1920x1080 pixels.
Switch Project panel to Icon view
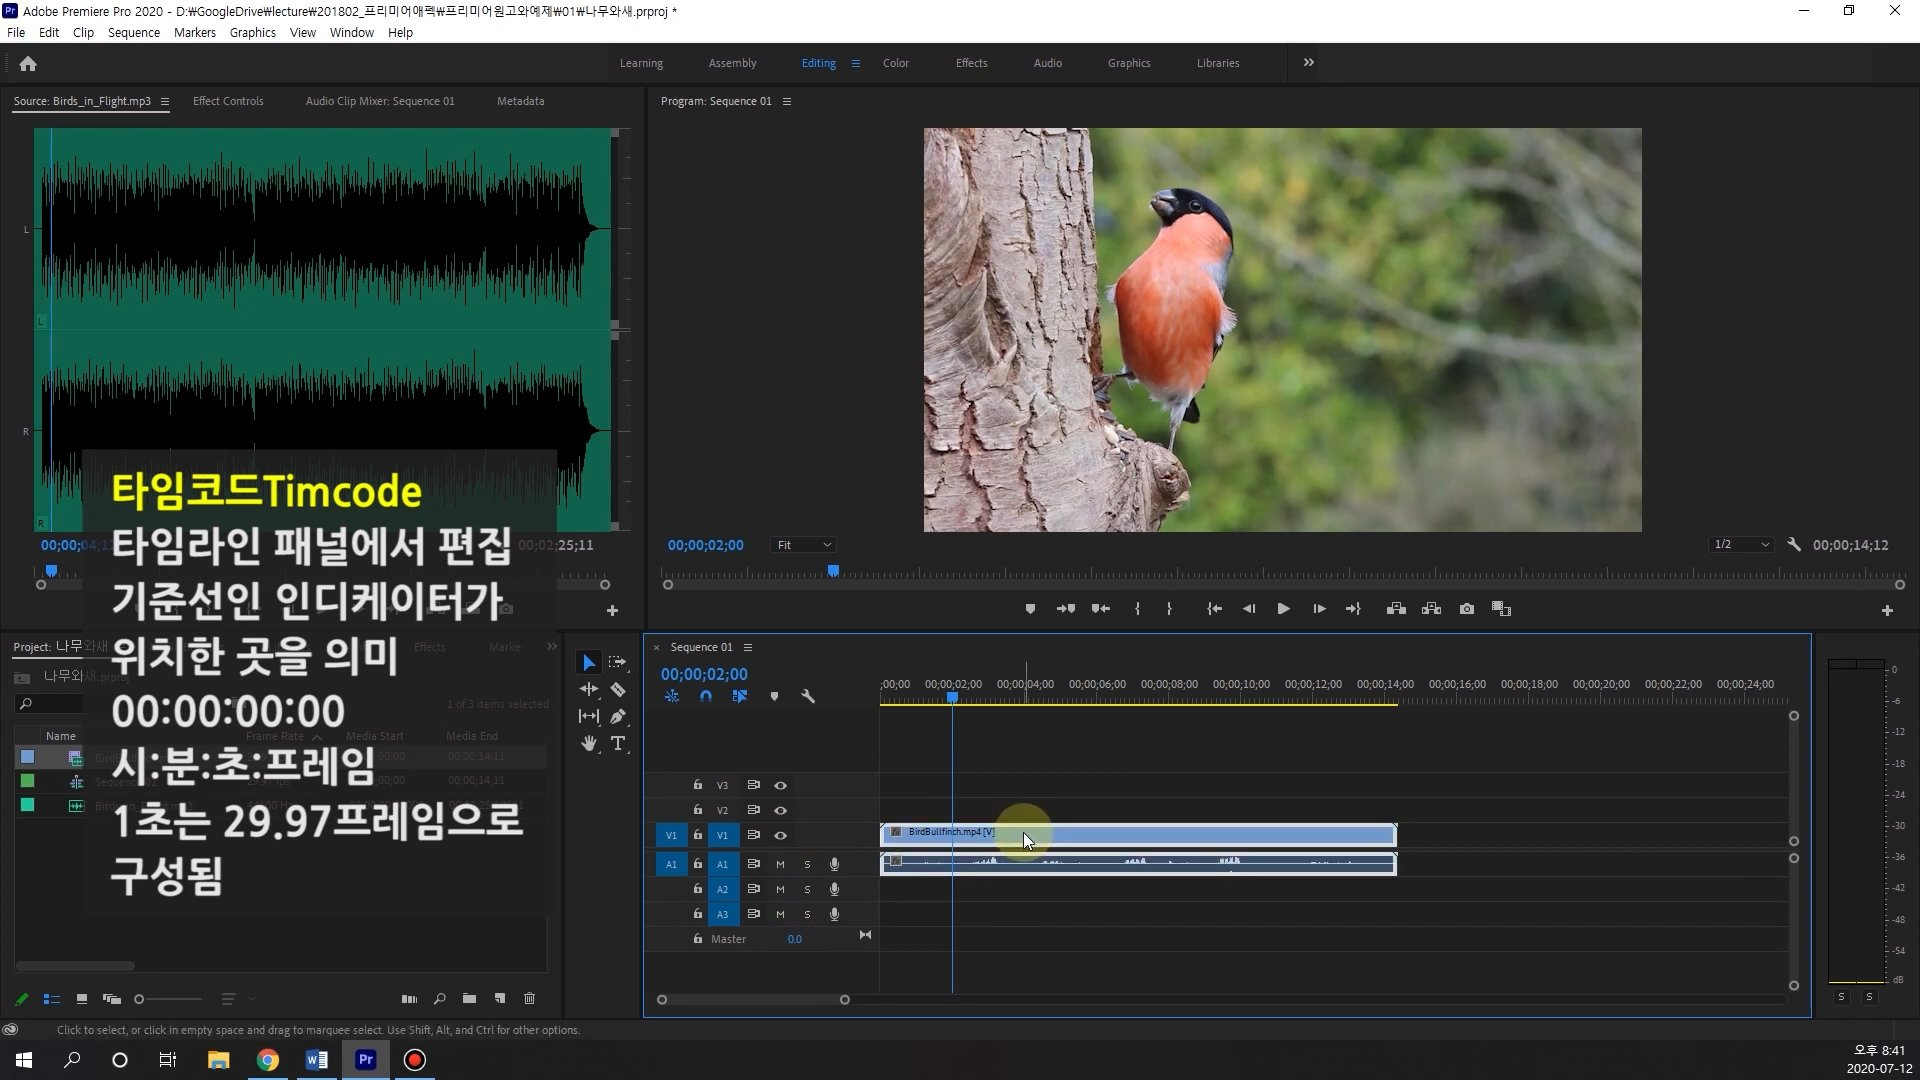(x=82, y=999)
